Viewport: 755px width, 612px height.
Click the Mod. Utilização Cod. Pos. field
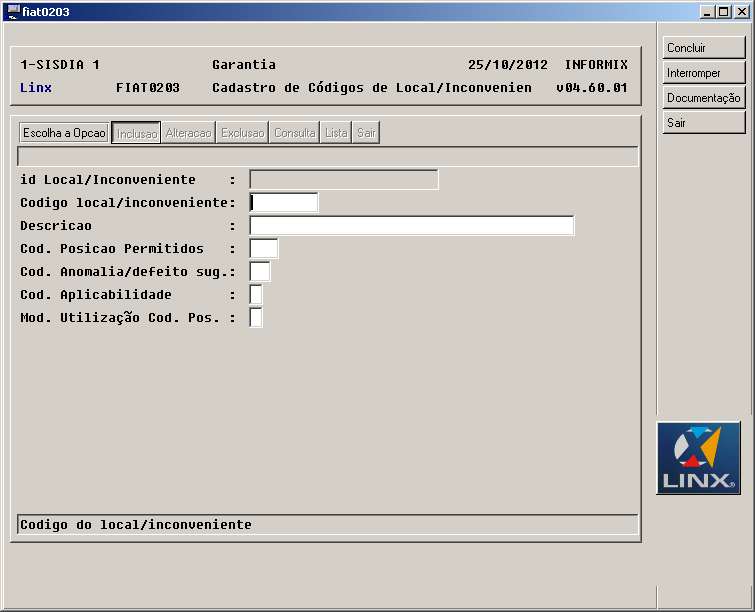(256, 318)
